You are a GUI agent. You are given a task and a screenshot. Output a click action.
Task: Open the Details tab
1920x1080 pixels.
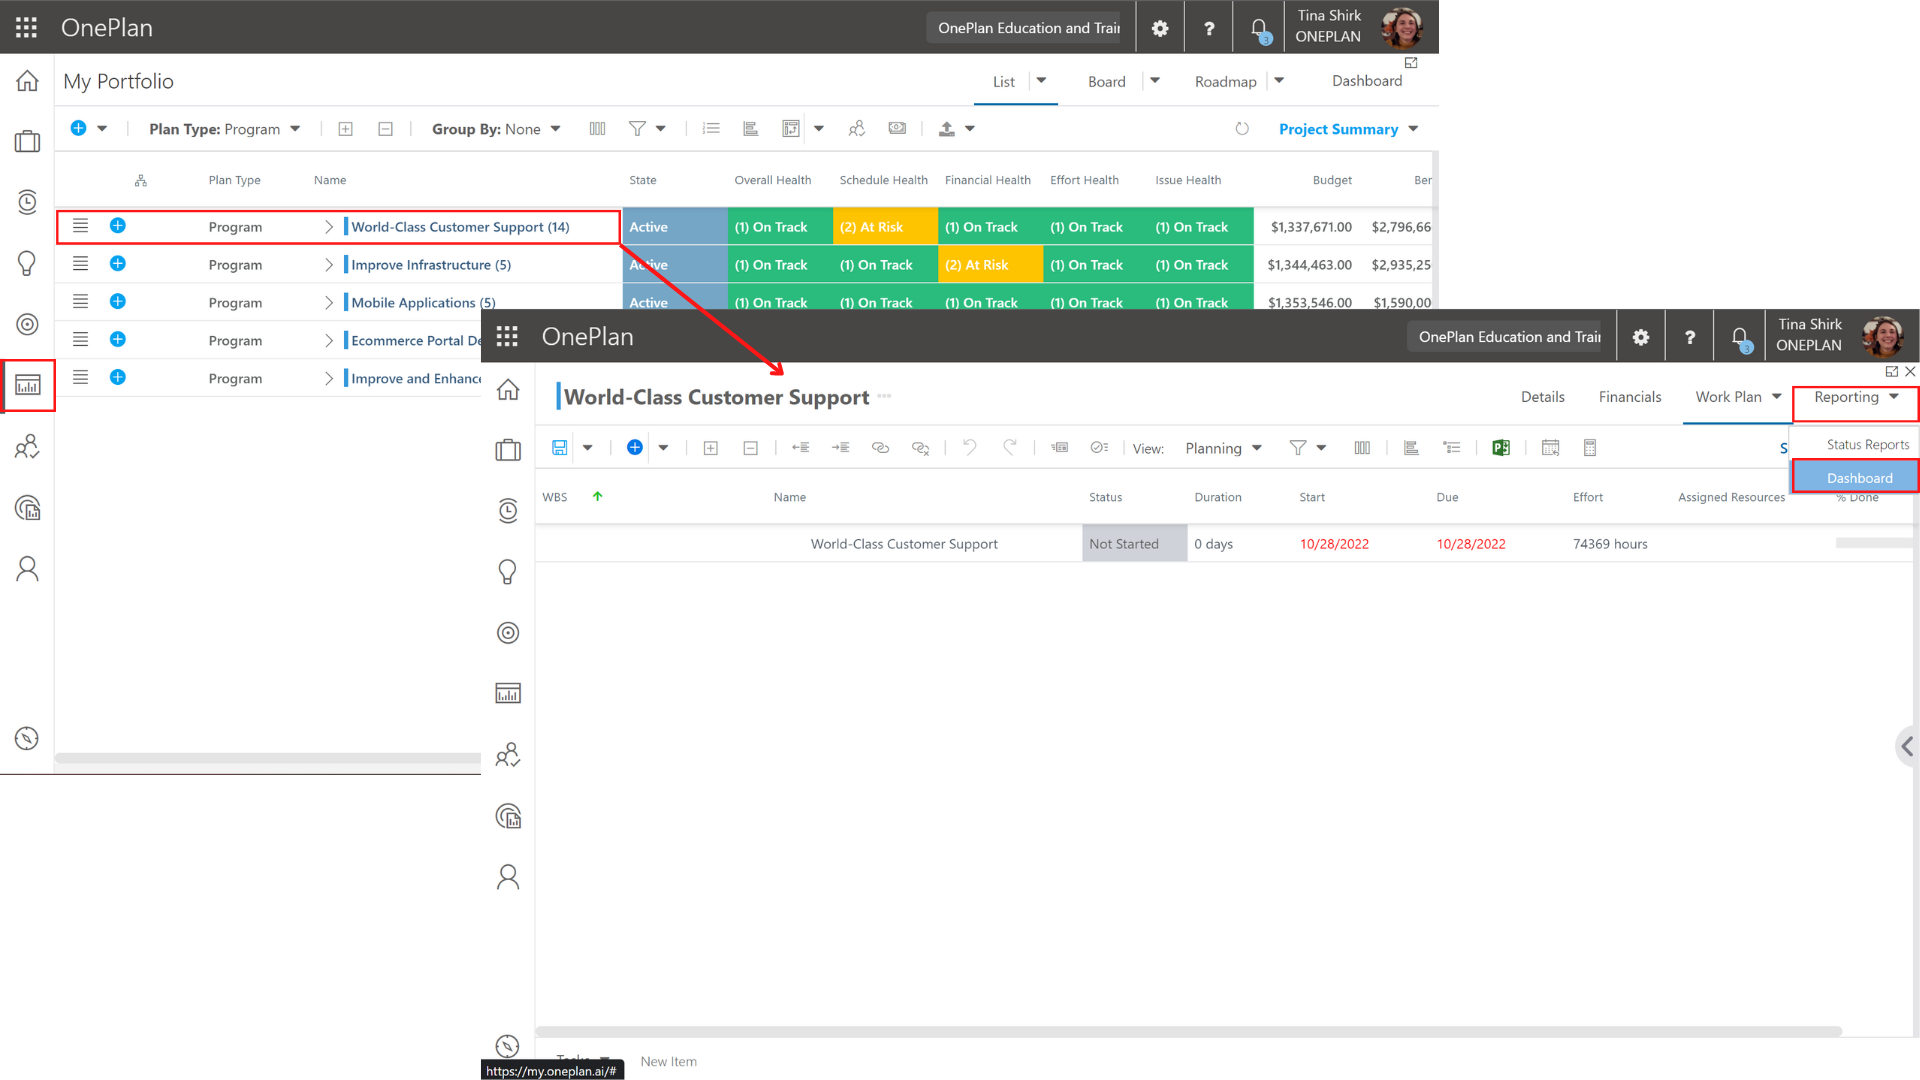(1543, 397)
